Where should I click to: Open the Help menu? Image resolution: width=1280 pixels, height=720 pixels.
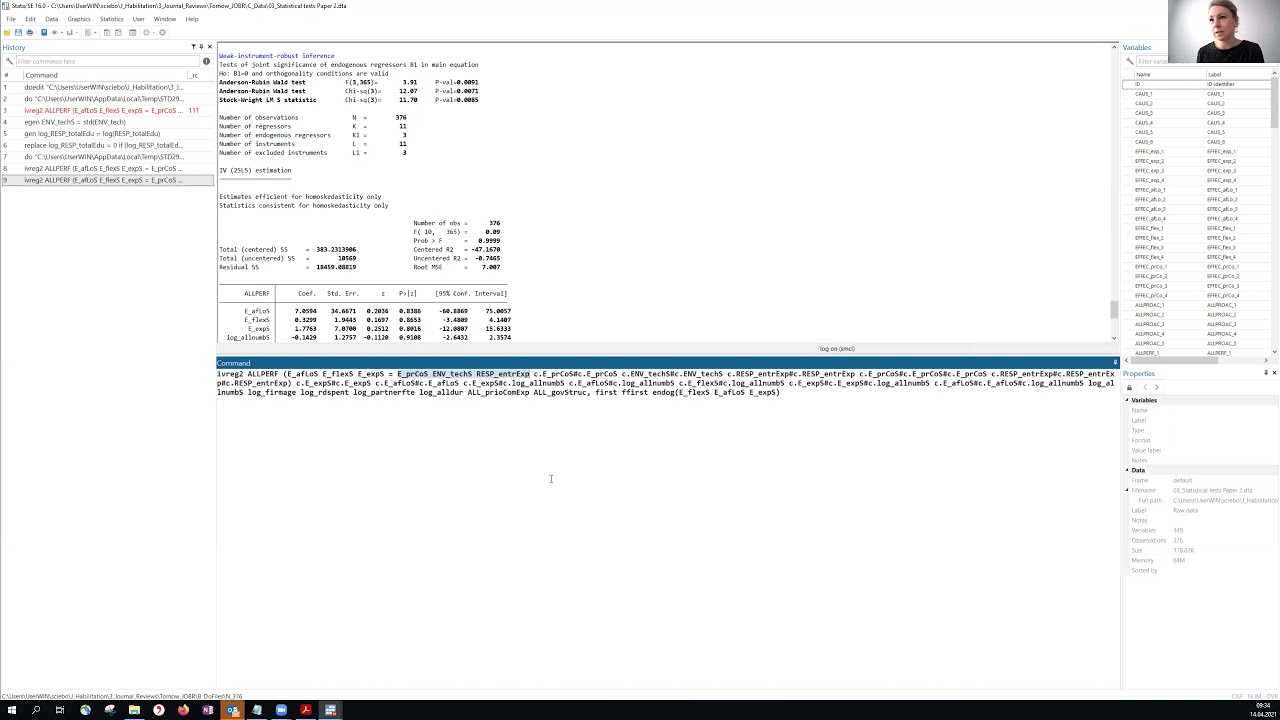191,19
